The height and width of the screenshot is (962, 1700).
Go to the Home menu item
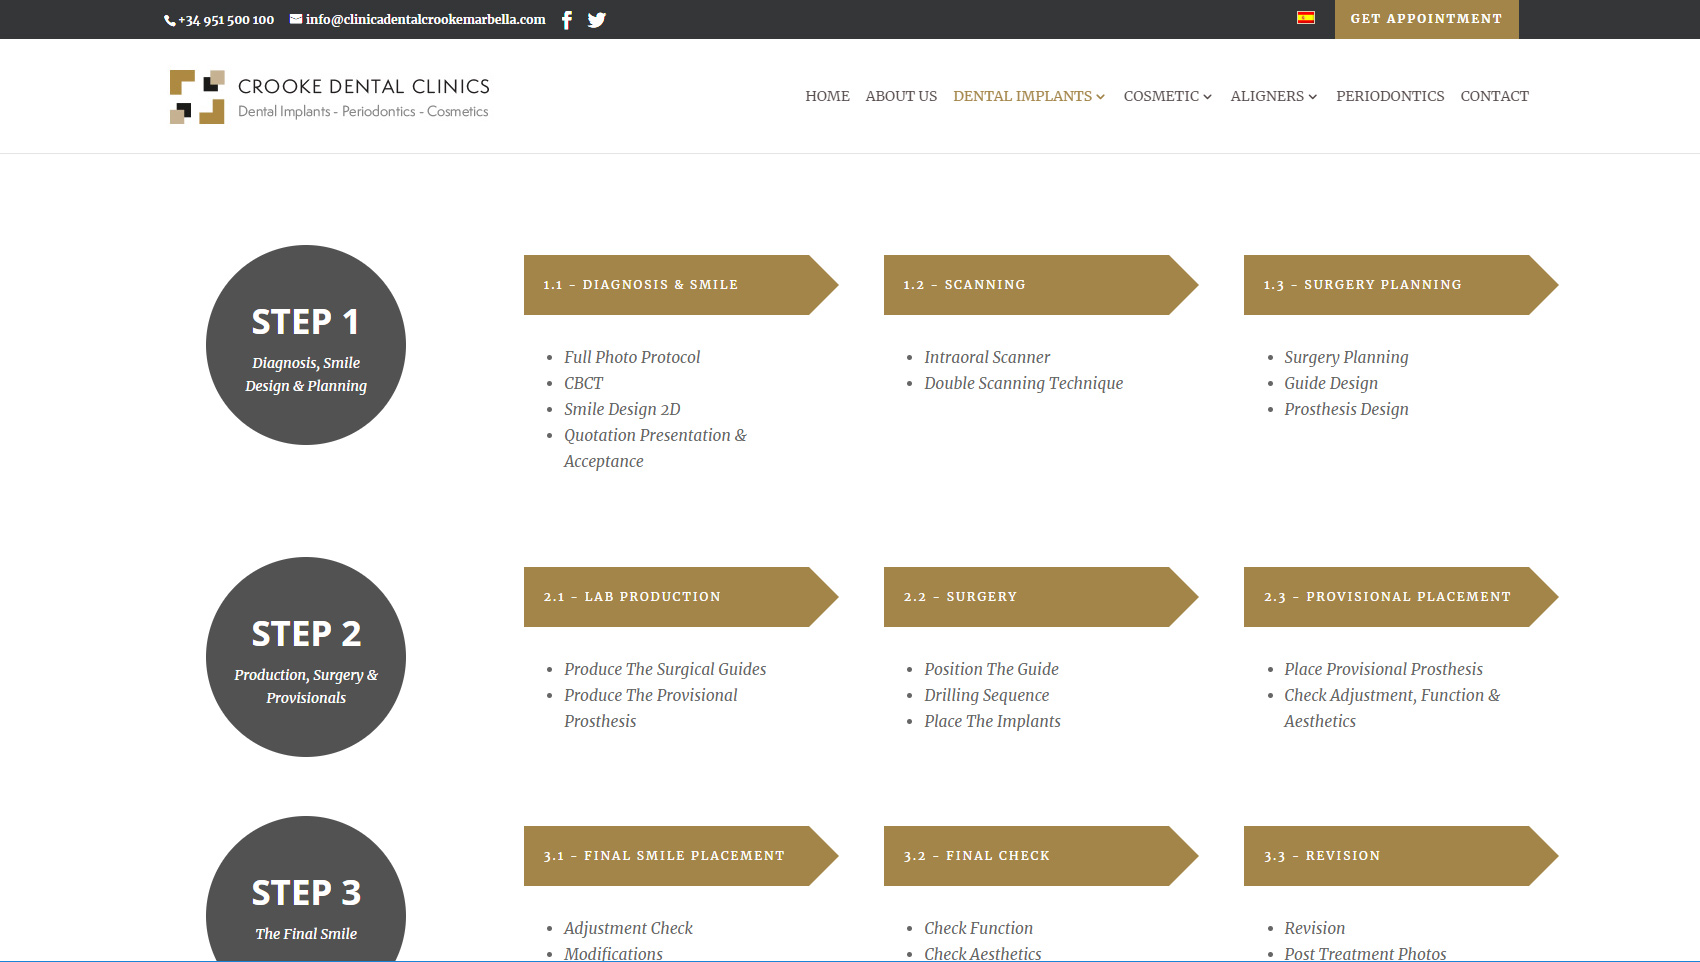827,96
